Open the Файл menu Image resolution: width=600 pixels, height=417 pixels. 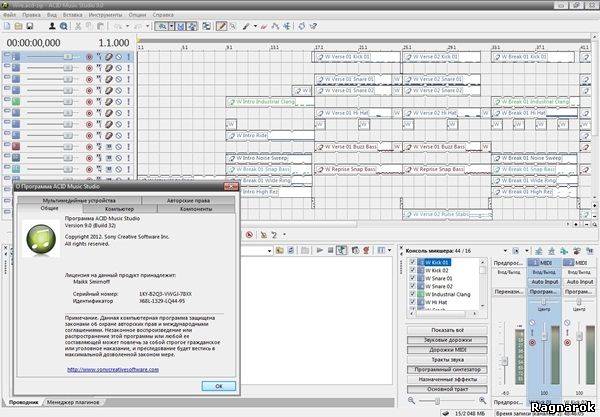click(x=10, y=15)
